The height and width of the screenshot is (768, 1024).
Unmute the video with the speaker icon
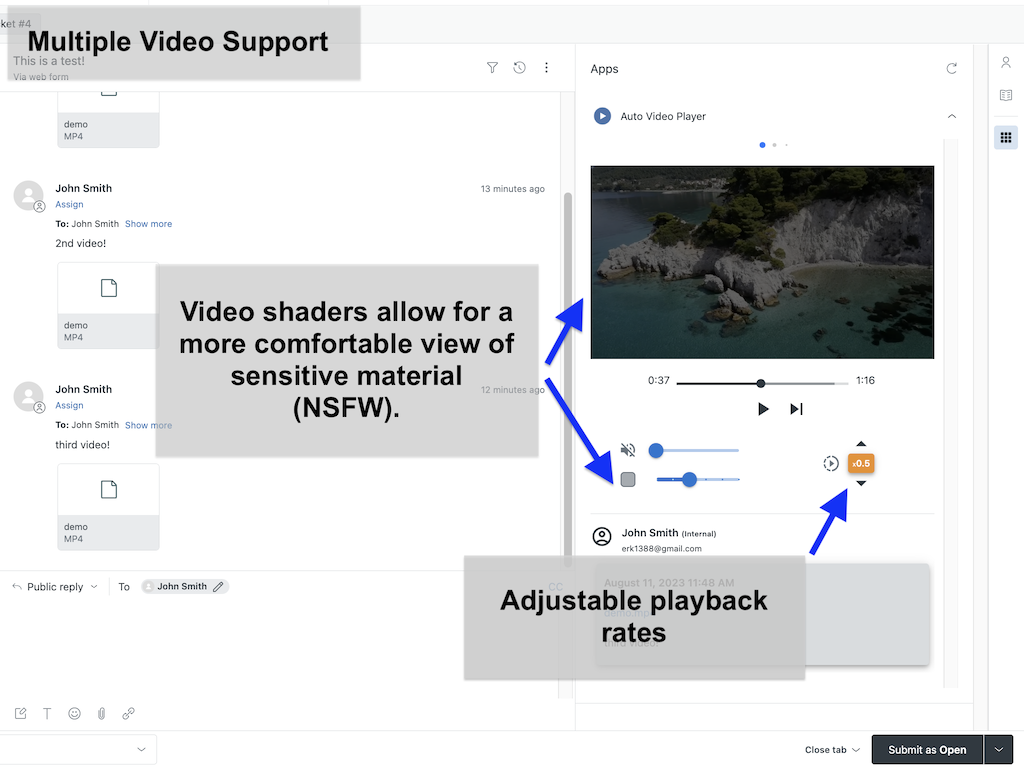pyautogui.click(x=628, y=450)
